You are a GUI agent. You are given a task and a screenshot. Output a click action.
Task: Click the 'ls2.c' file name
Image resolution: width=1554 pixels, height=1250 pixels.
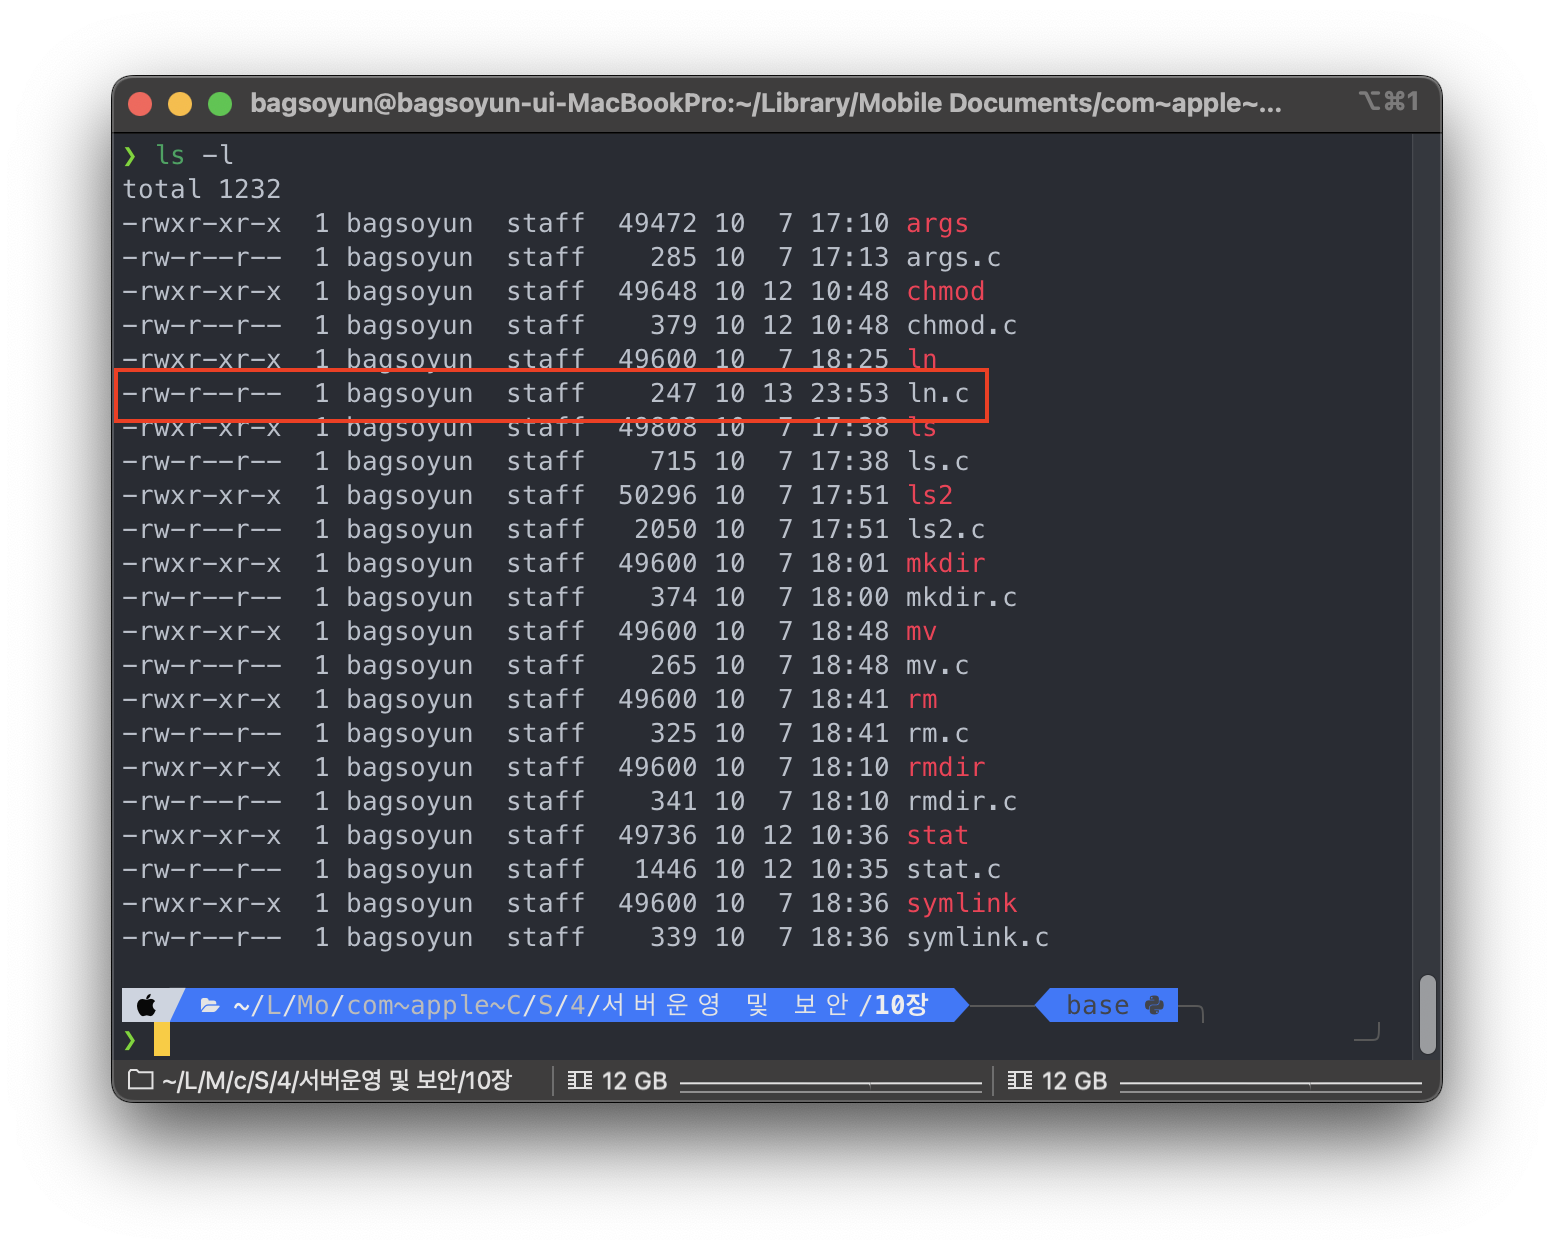[x=945, y=529]
